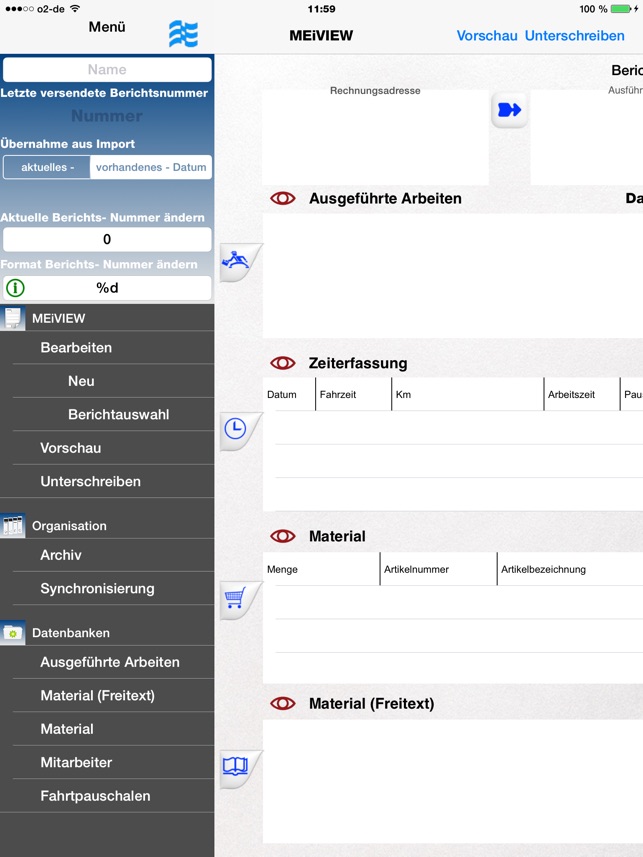Tap the Ausgeführte Arbeiten text area

453,276
